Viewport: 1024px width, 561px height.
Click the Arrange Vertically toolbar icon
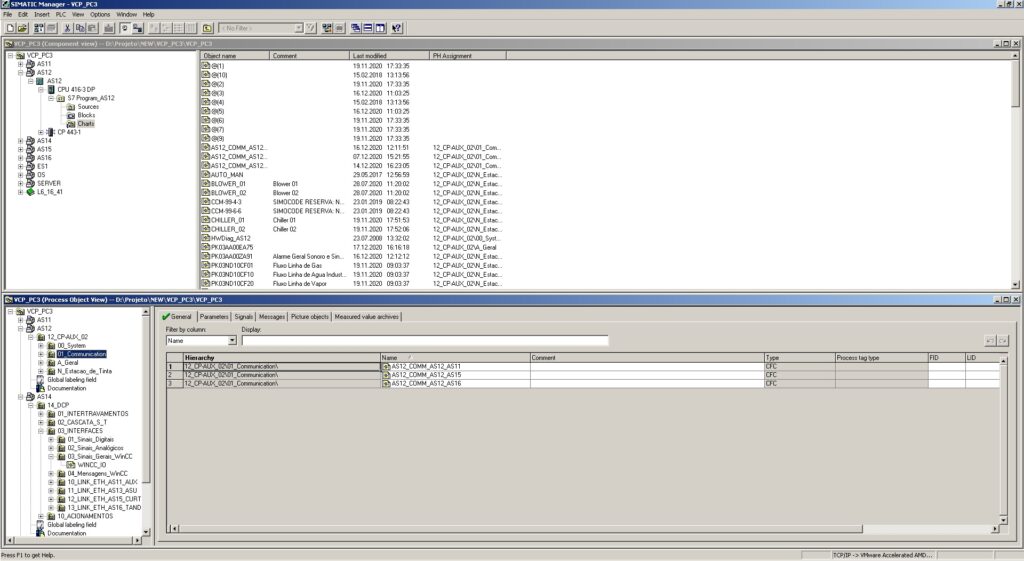click(381, 28)
